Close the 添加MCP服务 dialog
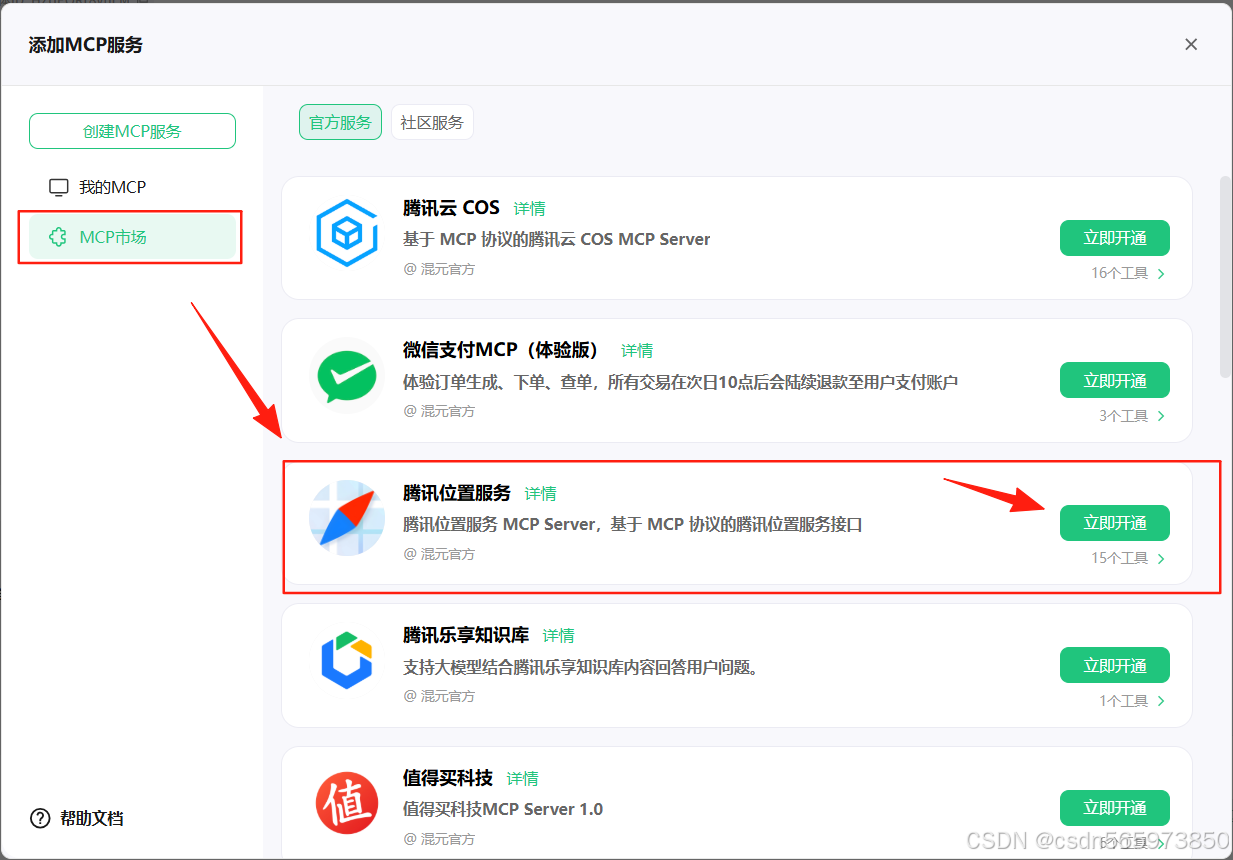Screen dimensions: 1233x860 click(x=1191, y=44)
